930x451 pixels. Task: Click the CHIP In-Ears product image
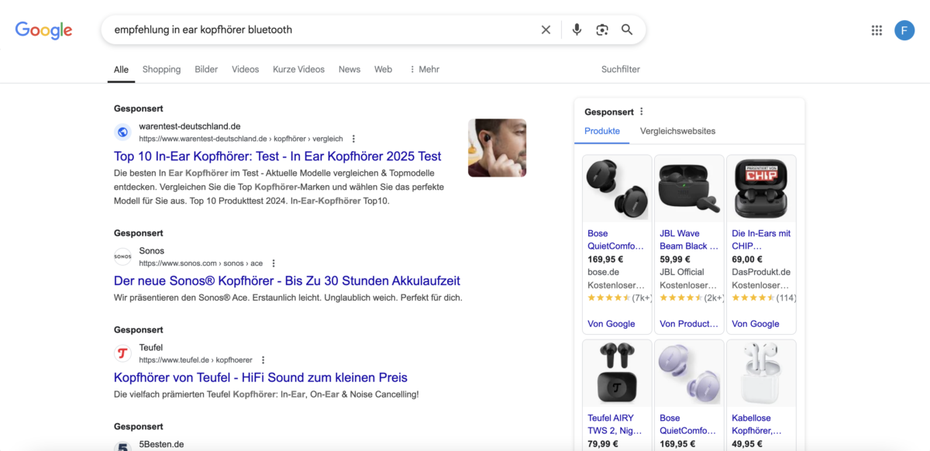point(761,190)
